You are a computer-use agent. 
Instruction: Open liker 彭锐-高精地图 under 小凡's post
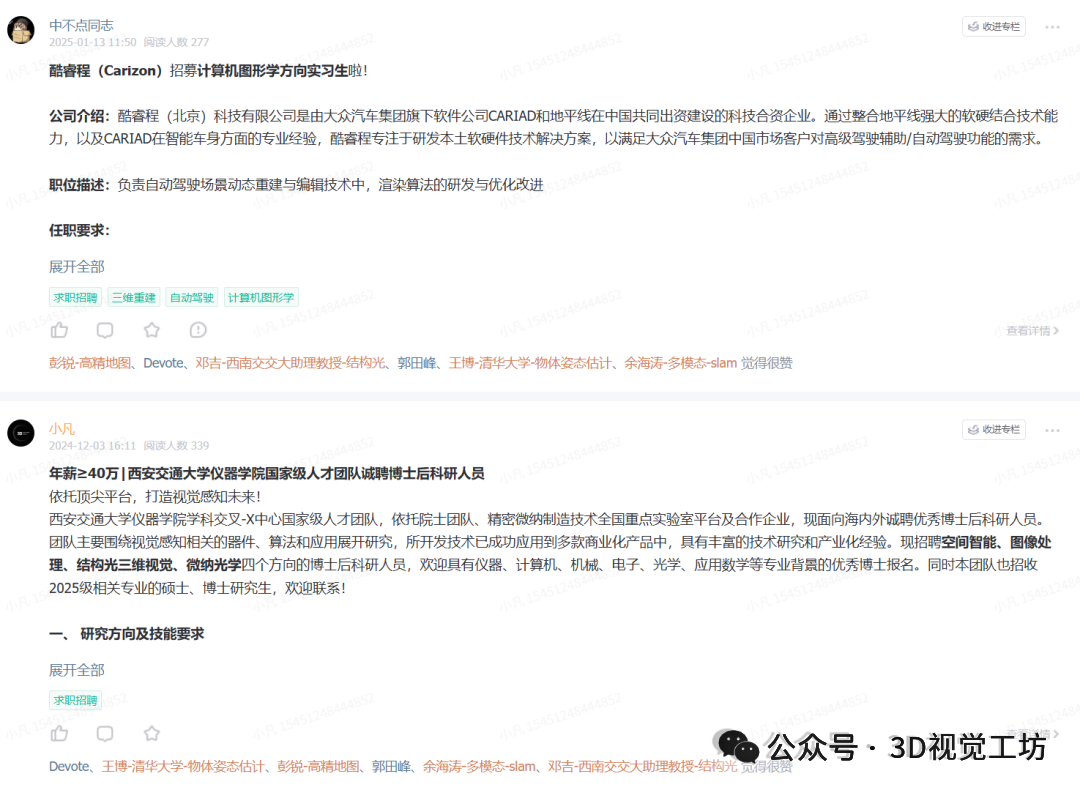tap(318, 766)
